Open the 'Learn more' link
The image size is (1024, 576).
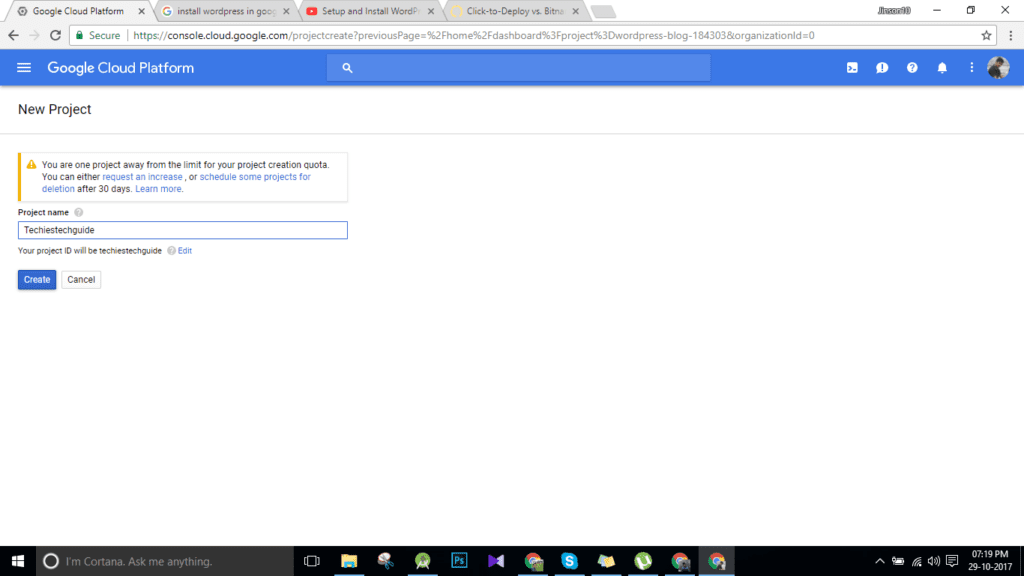coord(159,189)
